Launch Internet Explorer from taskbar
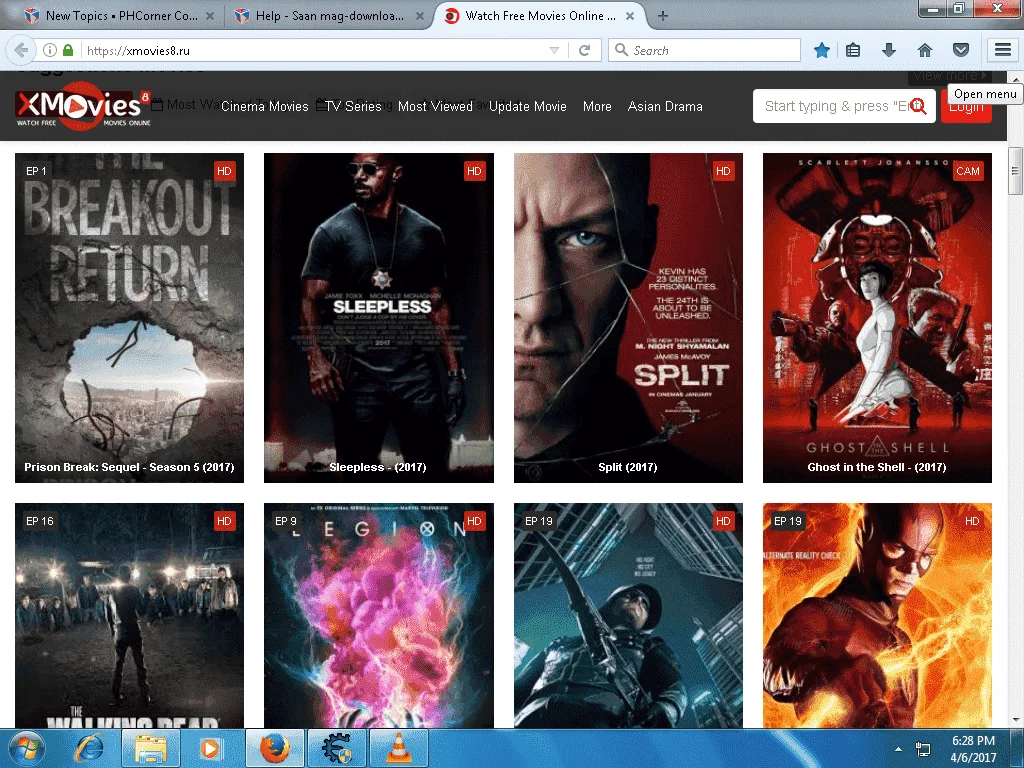 click(x=88, y=748)
